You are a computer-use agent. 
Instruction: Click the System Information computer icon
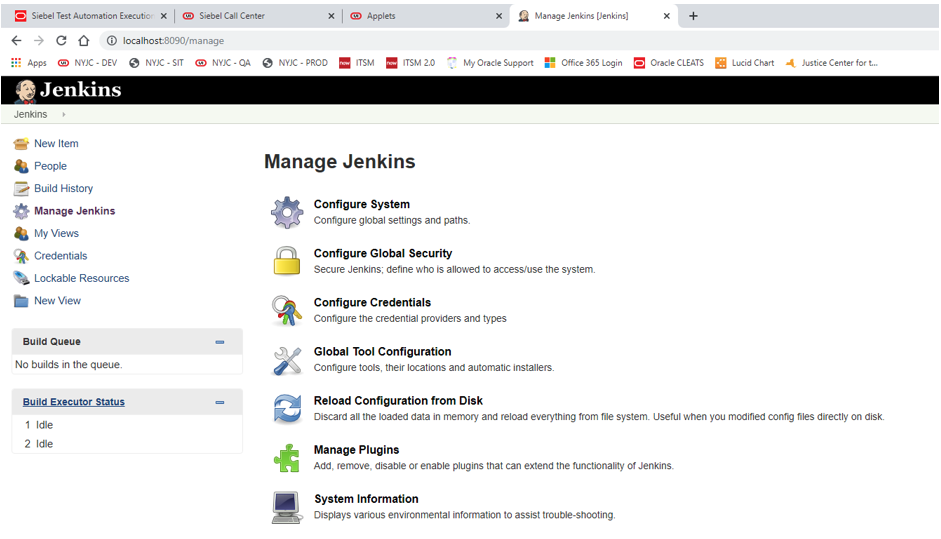[287, 508]
